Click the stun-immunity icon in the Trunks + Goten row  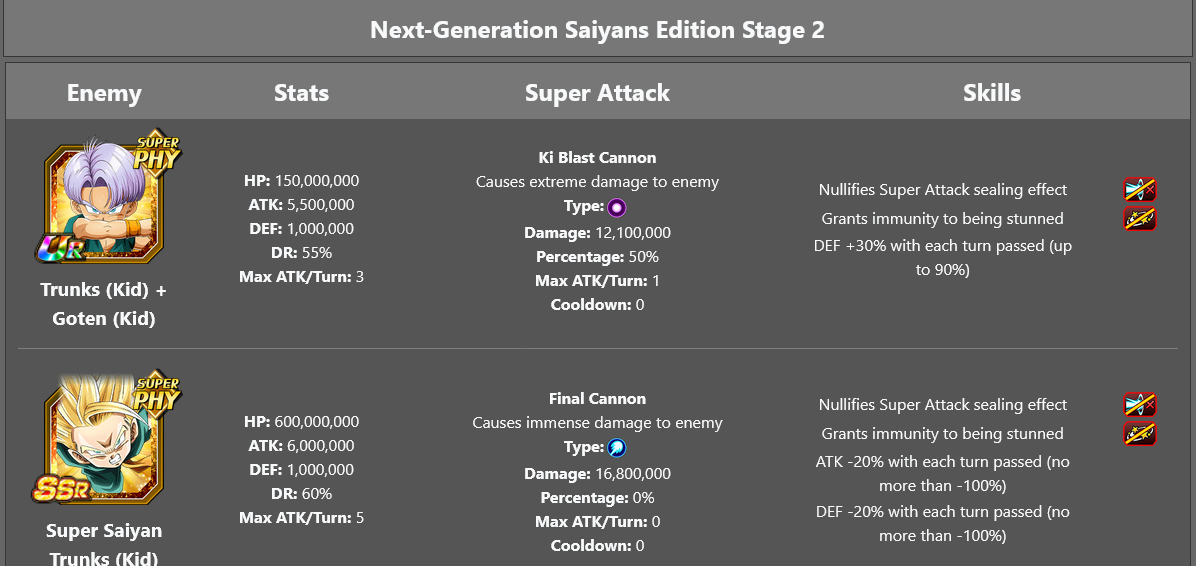[1140, 219]
